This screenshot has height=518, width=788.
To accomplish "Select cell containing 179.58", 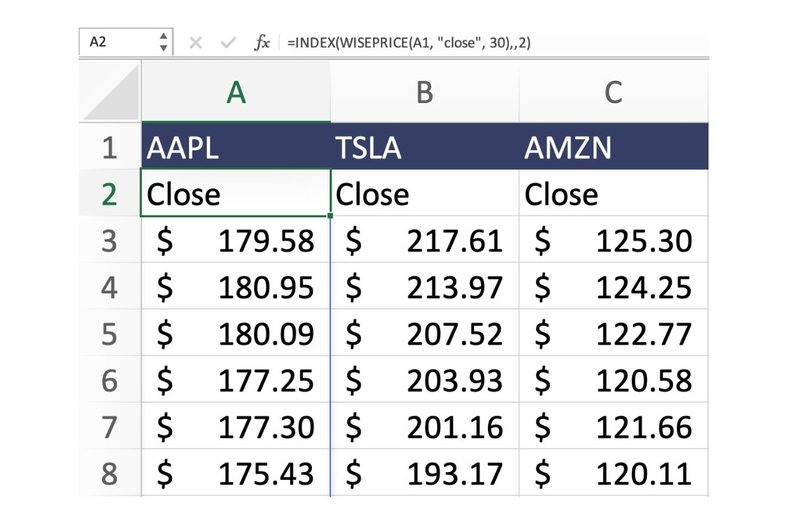I will pyautogui.click(x=235, y=242).
